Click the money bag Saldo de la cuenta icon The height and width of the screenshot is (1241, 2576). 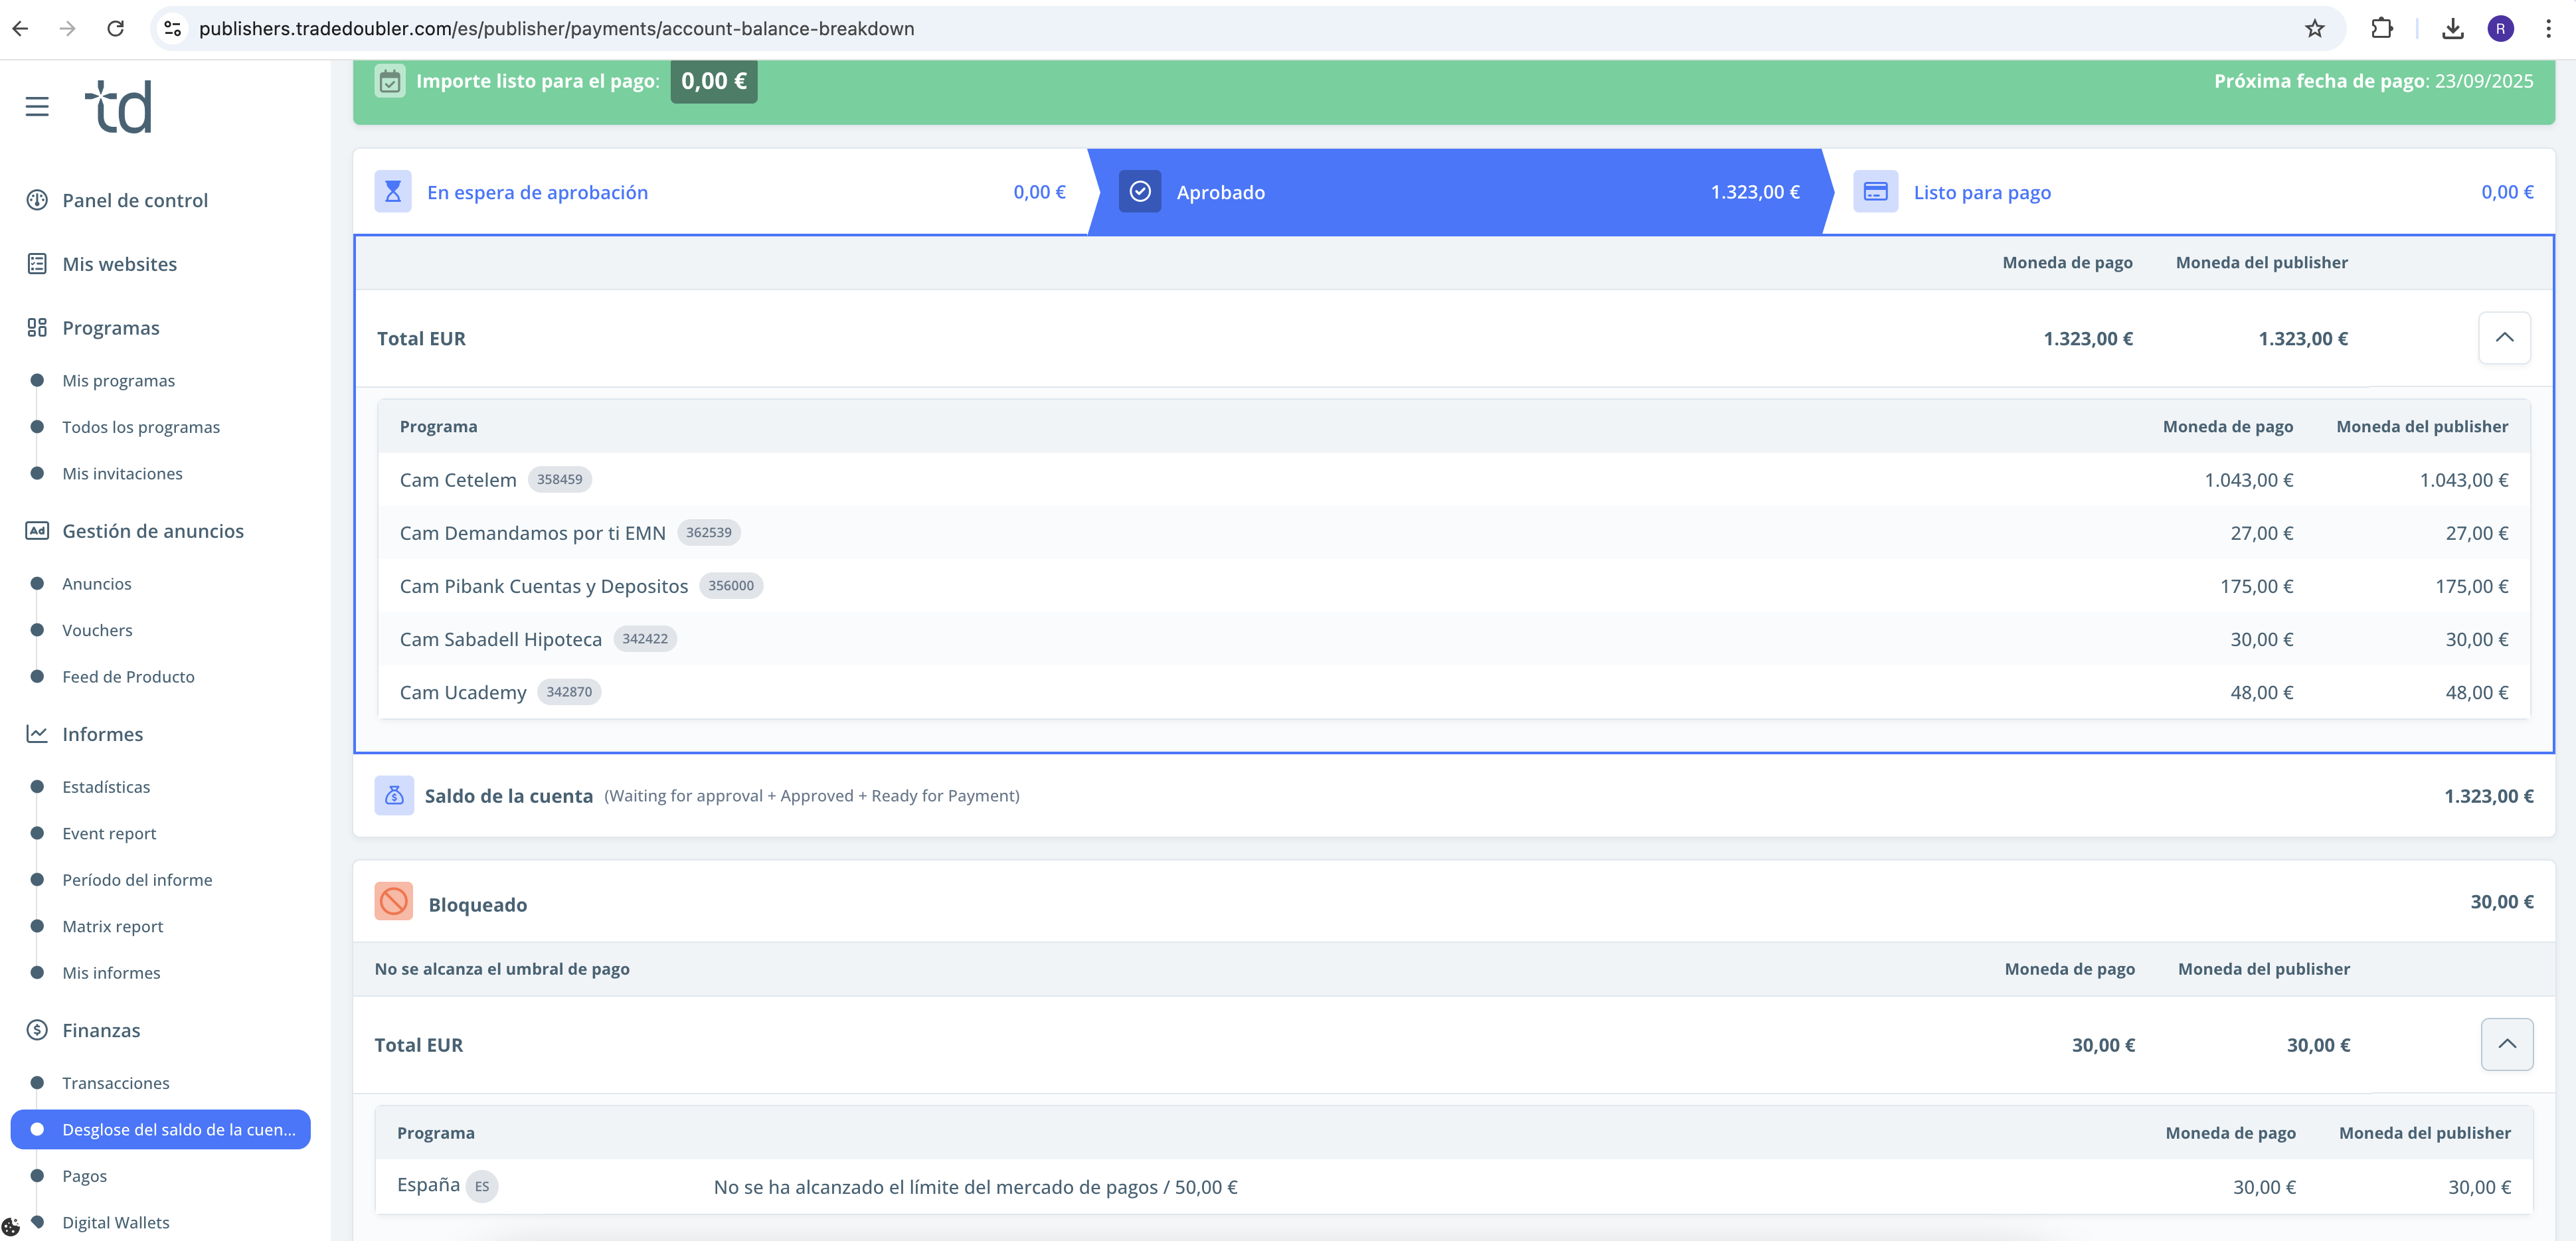pos(394,796)
